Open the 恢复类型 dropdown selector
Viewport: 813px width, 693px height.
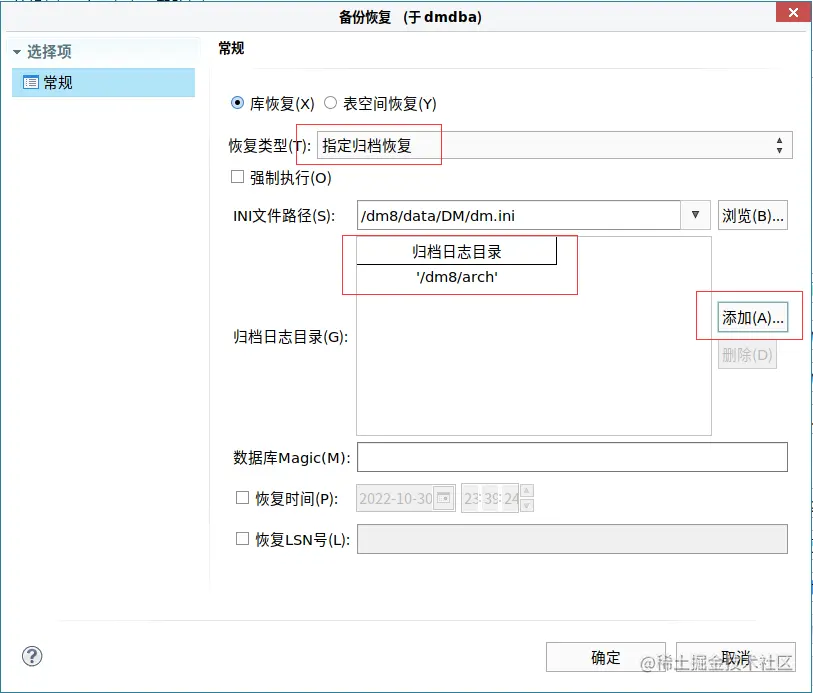tap(779, 144)
